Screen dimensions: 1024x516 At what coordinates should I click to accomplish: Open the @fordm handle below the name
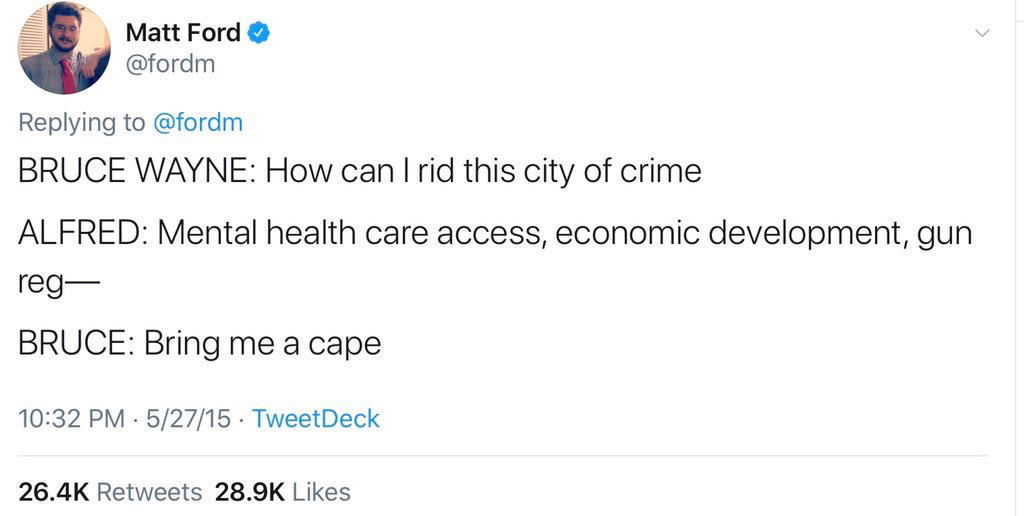(x=170, y=66)
